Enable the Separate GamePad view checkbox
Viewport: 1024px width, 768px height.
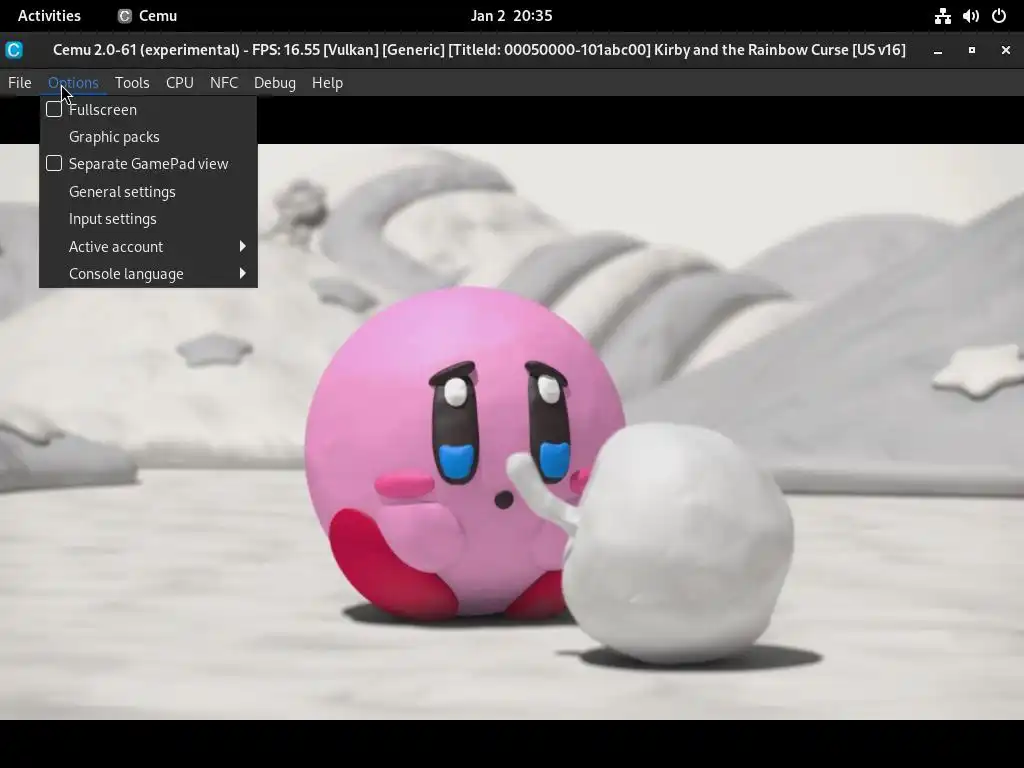54,163
